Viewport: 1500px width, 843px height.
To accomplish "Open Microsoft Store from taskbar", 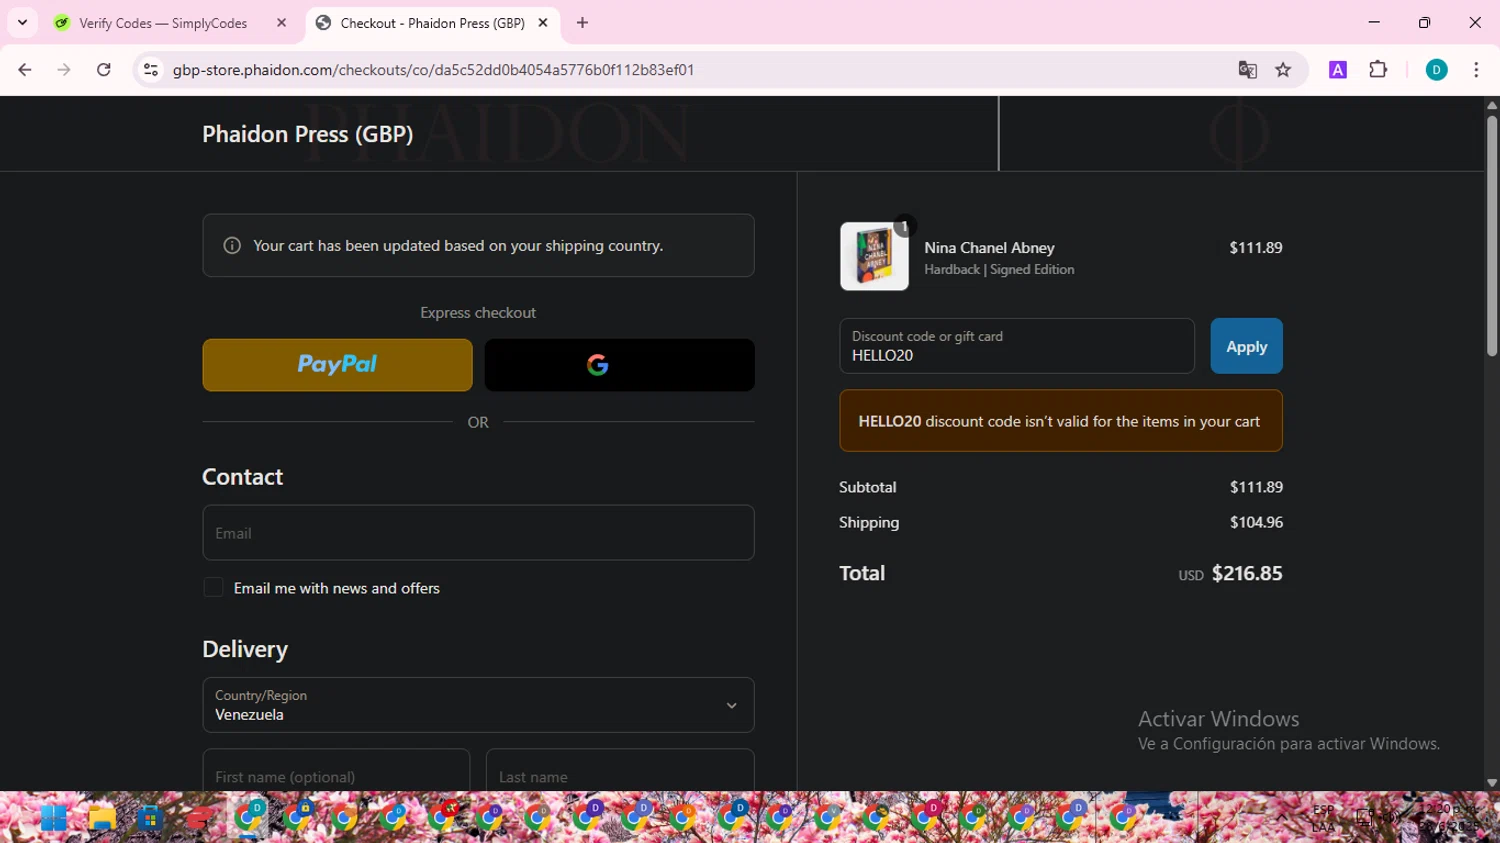I will pos(150,818).
